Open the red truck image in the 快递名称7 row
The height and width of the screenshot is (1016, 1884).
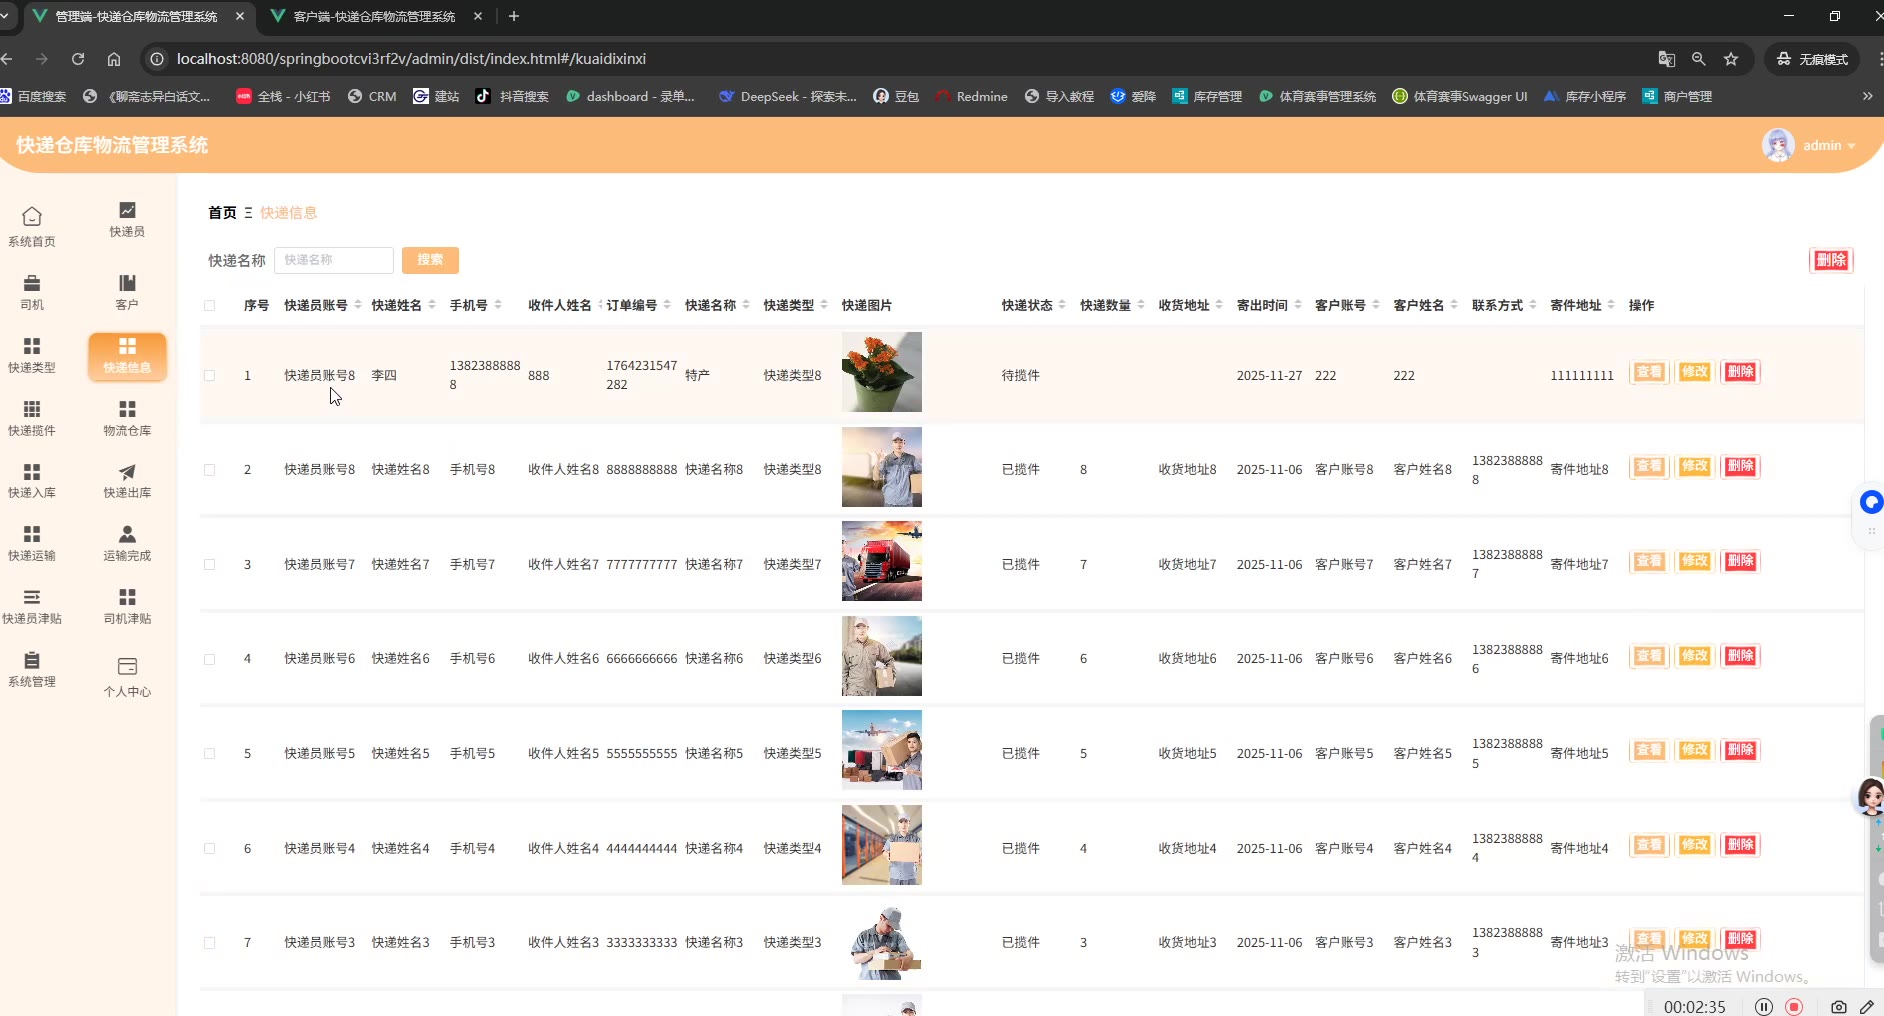882,561
